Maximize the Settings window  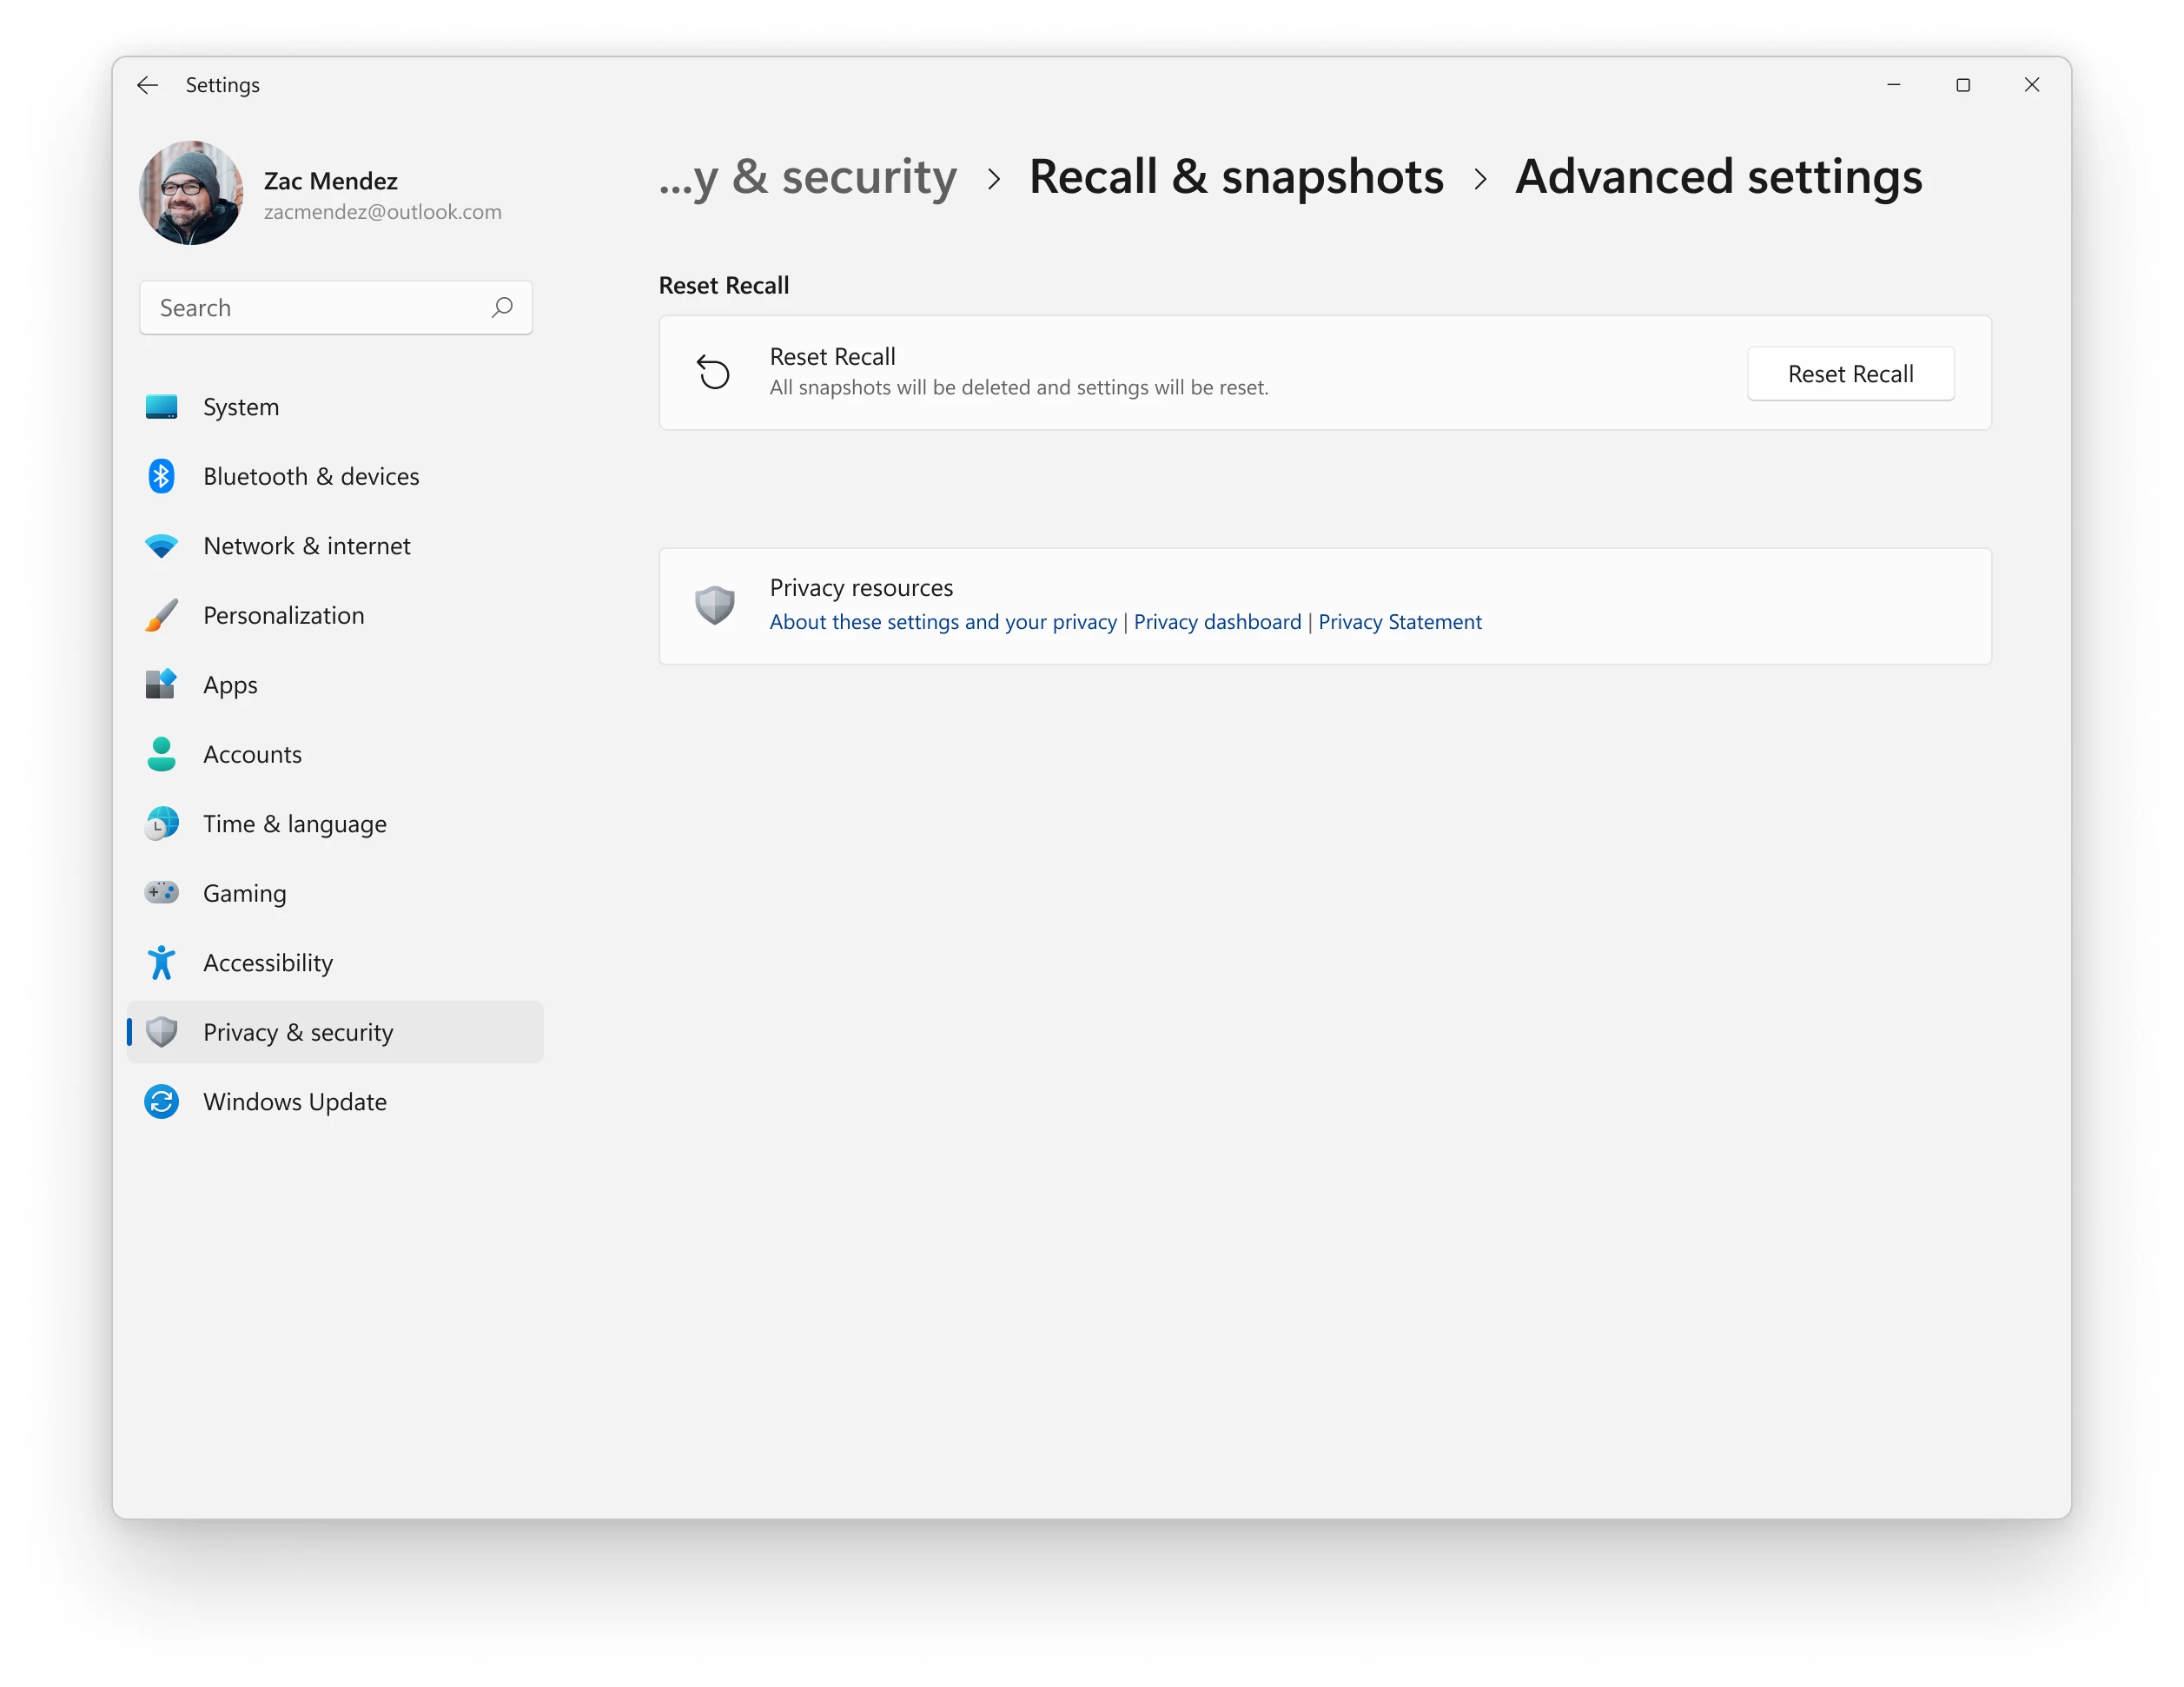tap(1962, 85)
